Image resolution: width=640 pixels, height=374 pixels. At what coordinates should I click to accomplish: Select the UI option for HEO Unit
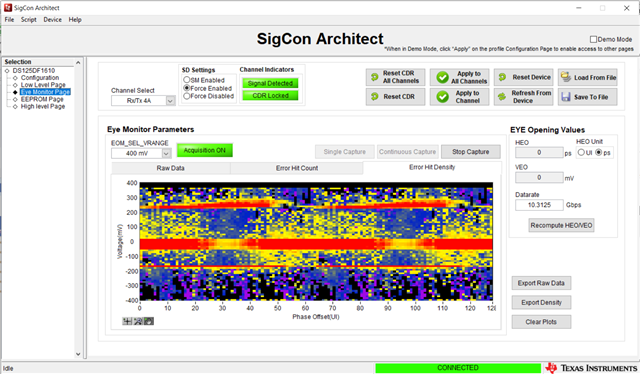click(581, 152)
